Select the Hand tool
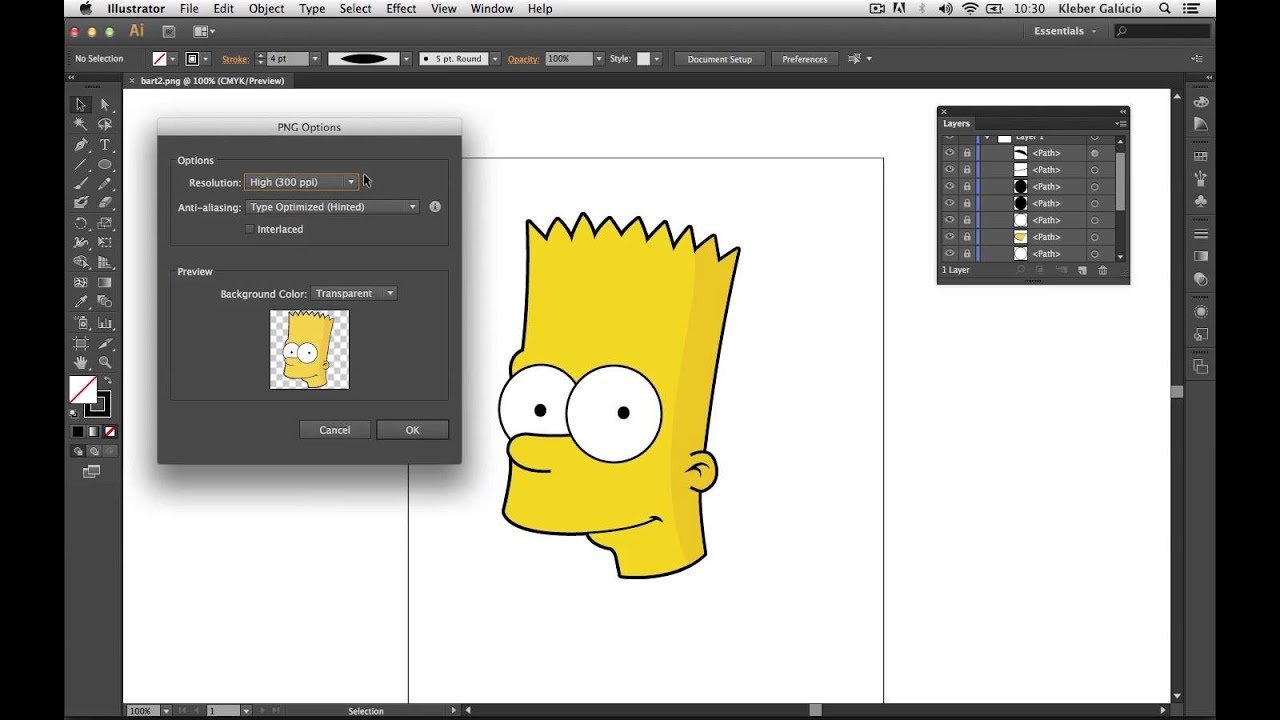 click(x=81, y=362)
